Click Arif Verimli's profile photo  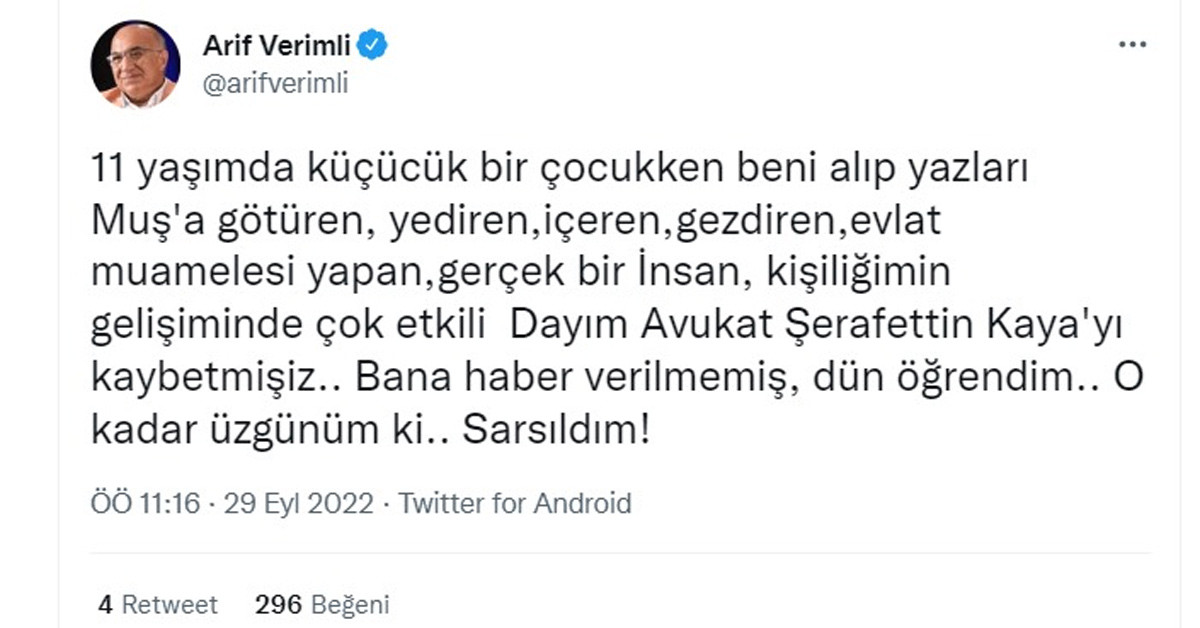[x=135, y=65]
